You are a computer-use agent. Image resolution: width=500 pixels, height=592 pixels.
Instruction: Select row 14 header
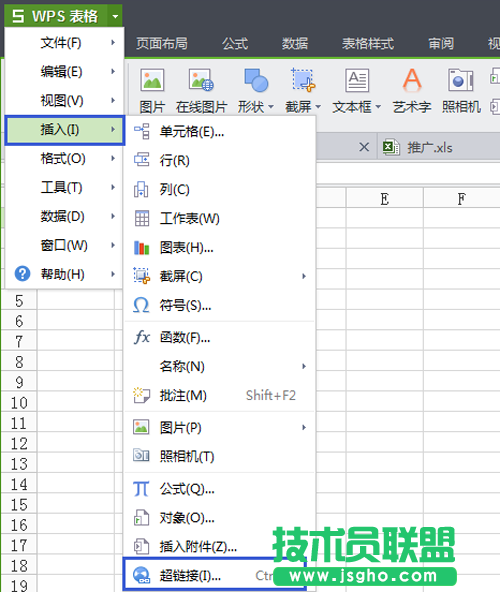[x=19, y=484]
